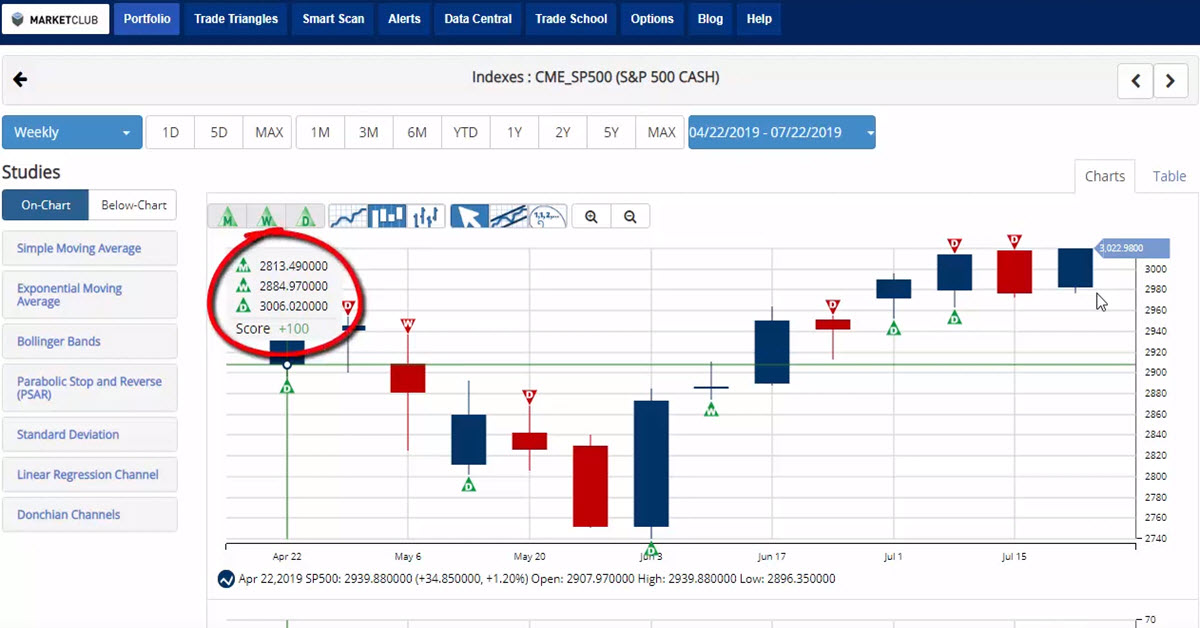1200x628 pixels.
Task: Switch to the line chart view icon
Action: pyautogui.click(x=350, y=215)
